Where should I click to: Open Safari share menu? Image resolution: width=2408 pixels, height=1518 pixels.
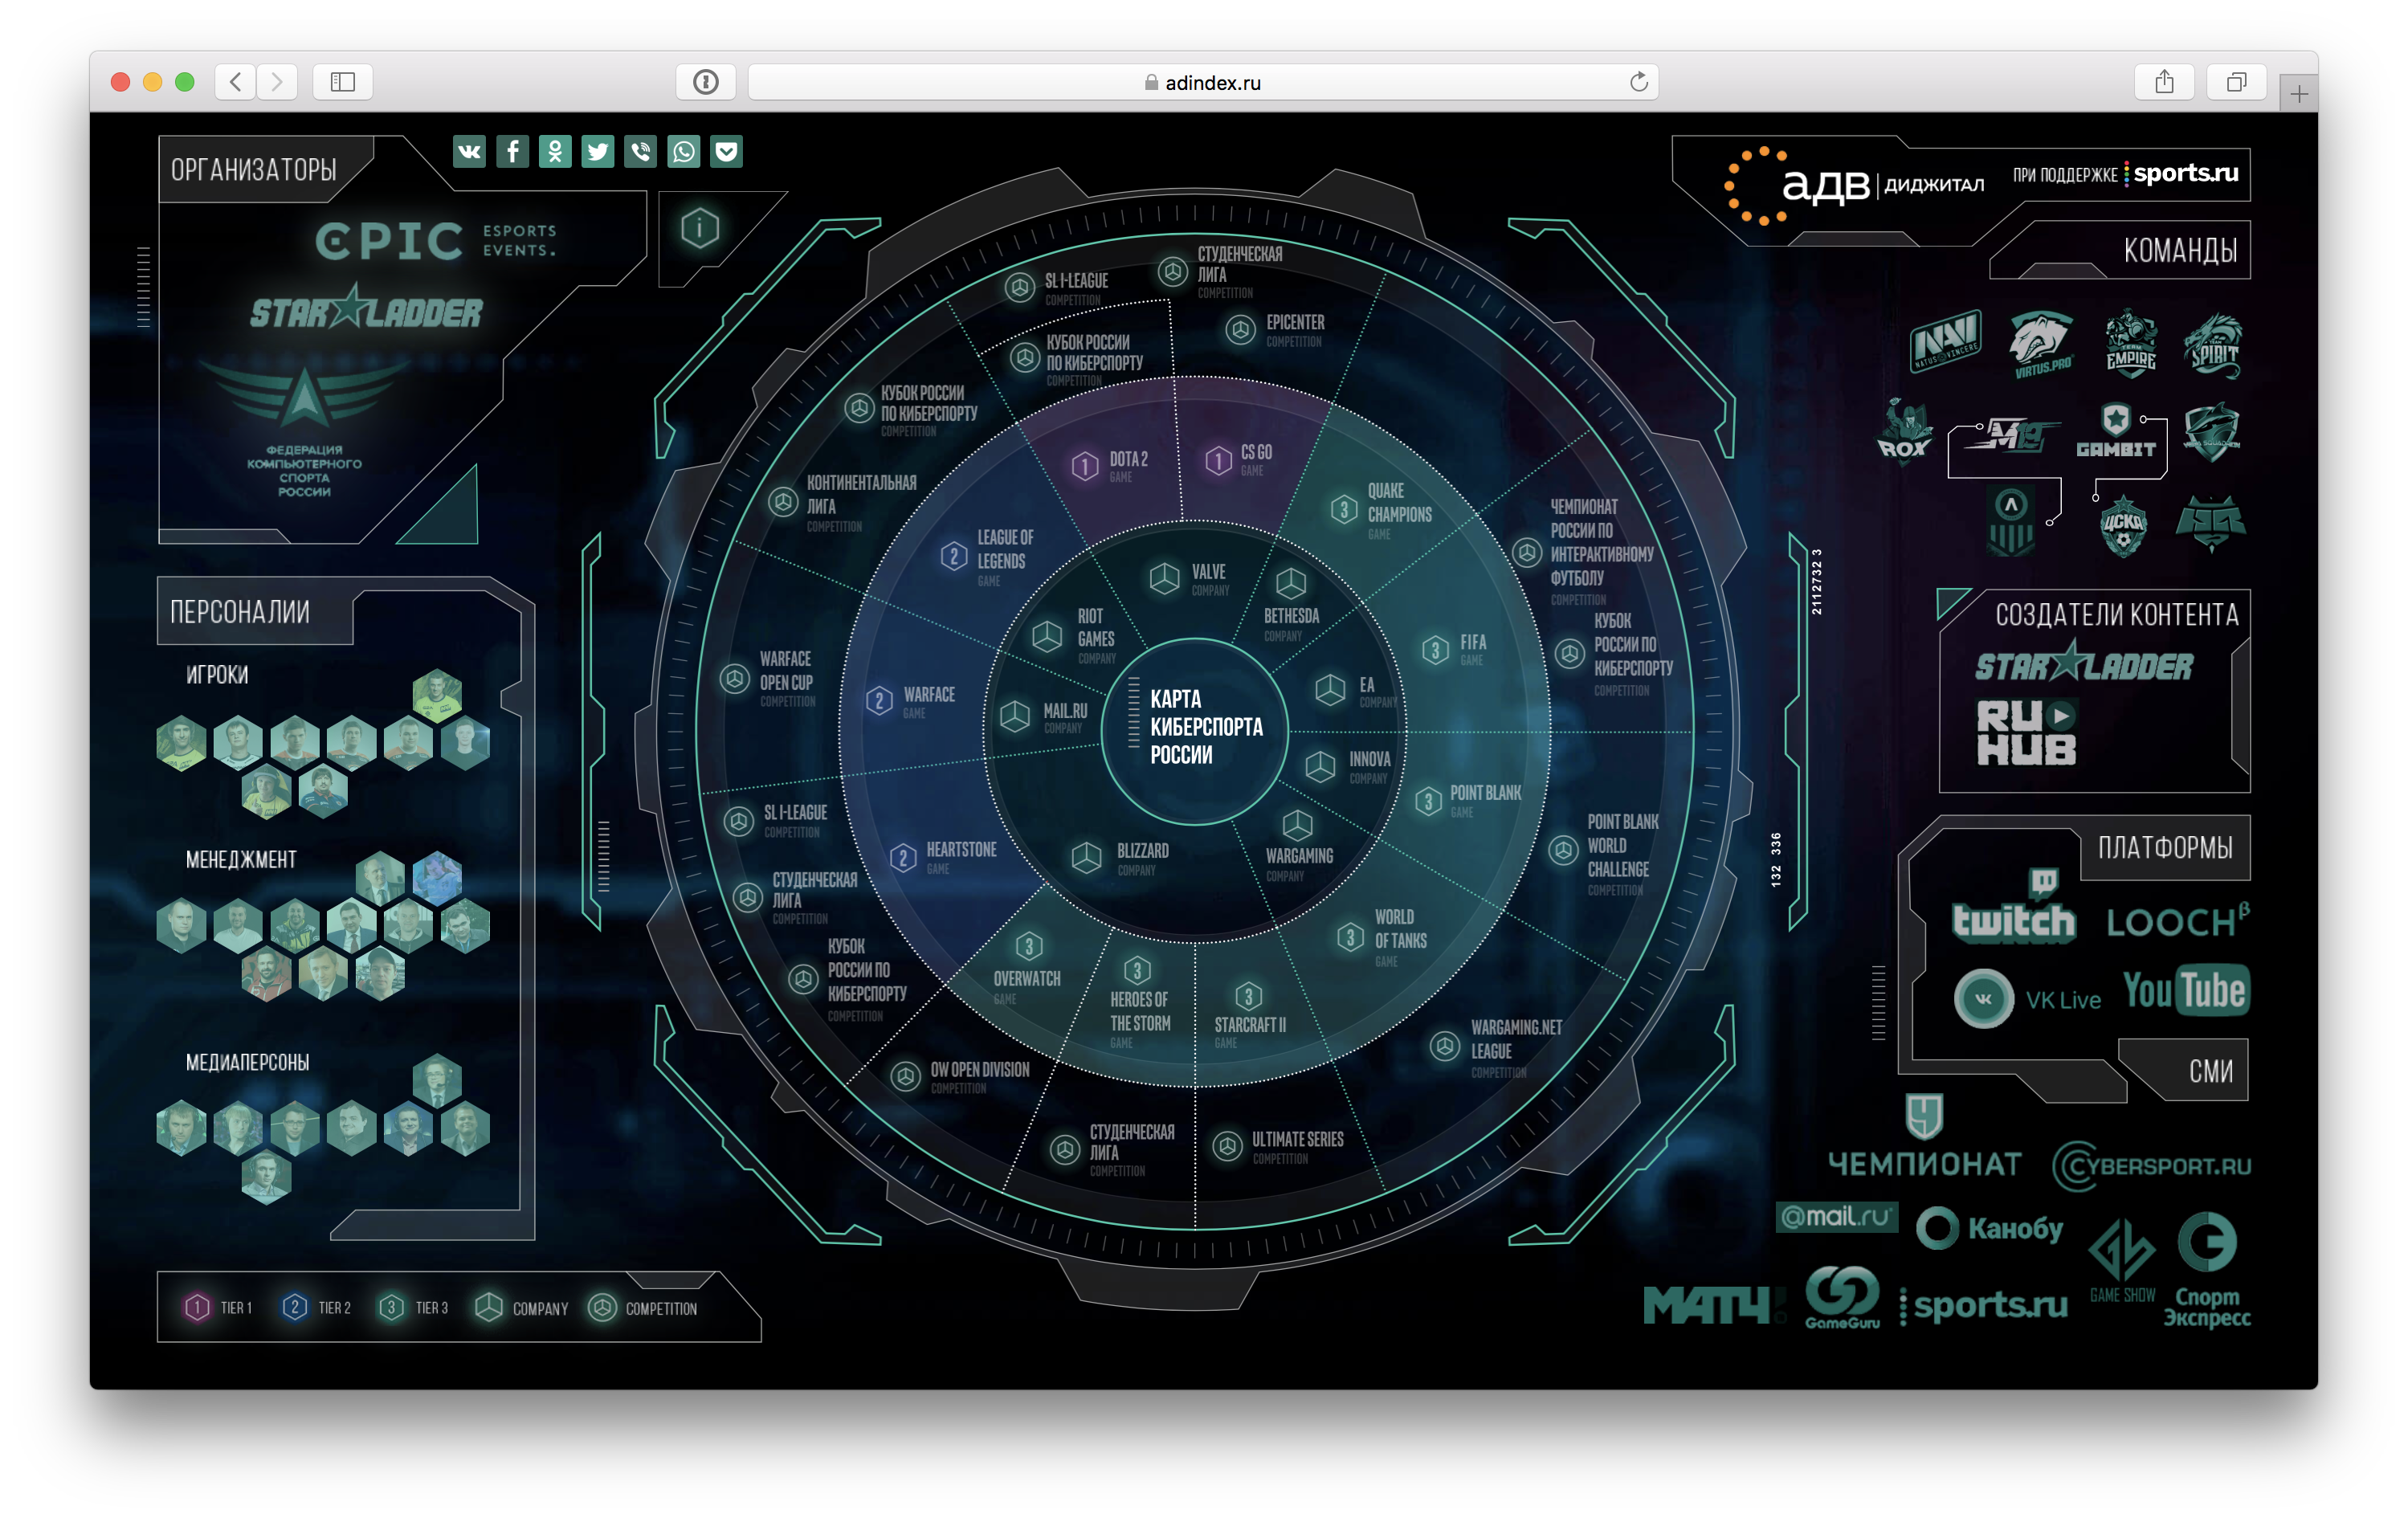2164,82
